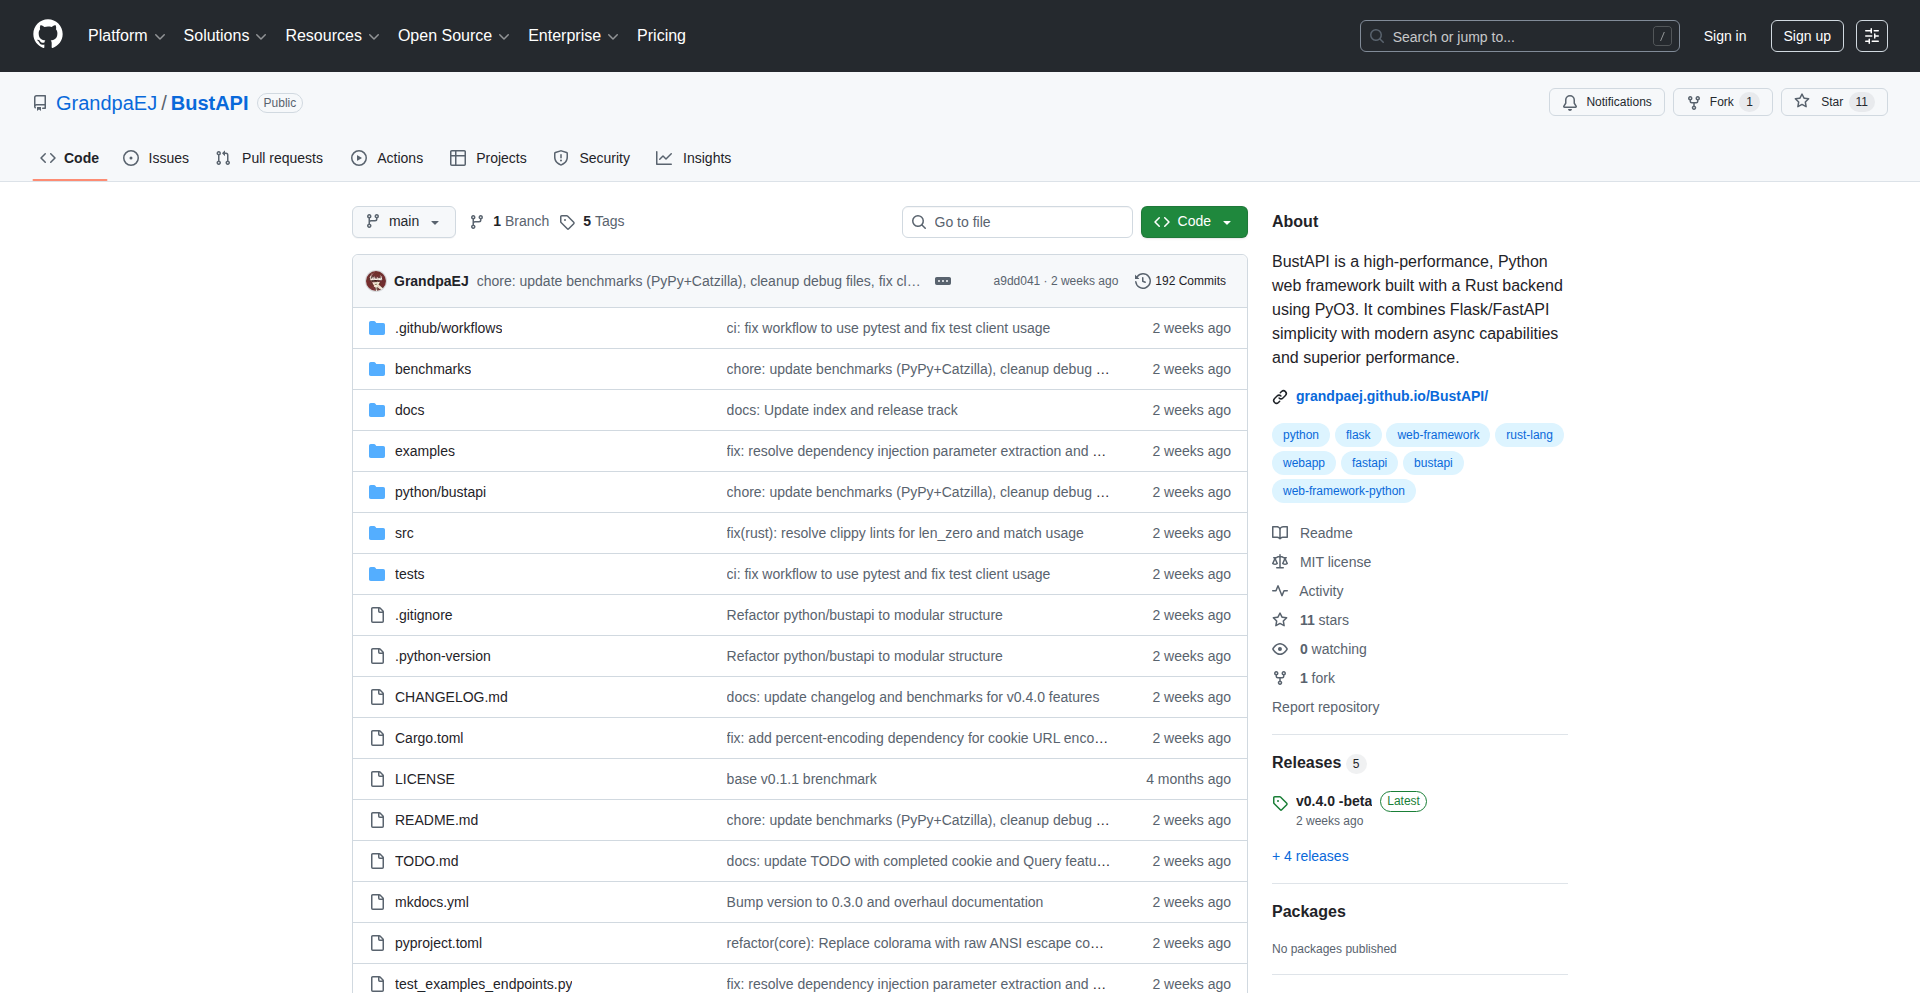The image size is (1920, 993).
Task: Open the .github/workflows folder
Action: [448, 328]
